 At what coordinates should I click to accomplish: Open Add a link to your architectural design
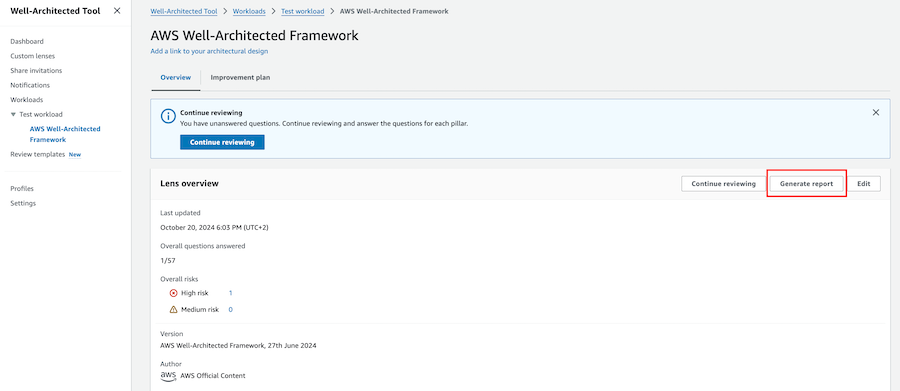click(209, 51)
